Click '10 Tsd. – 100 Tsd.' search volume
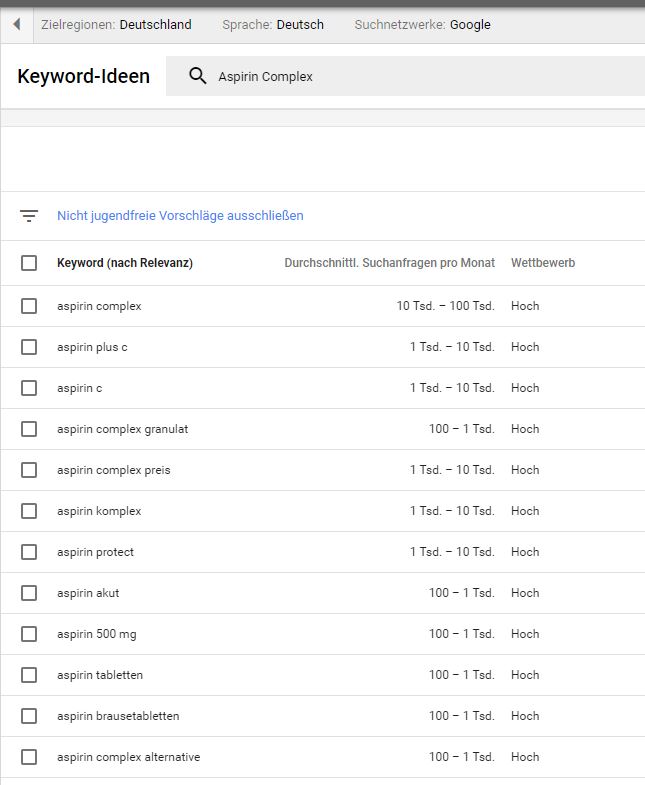Screen dimensions: 645x785 (x=446, y=306)
